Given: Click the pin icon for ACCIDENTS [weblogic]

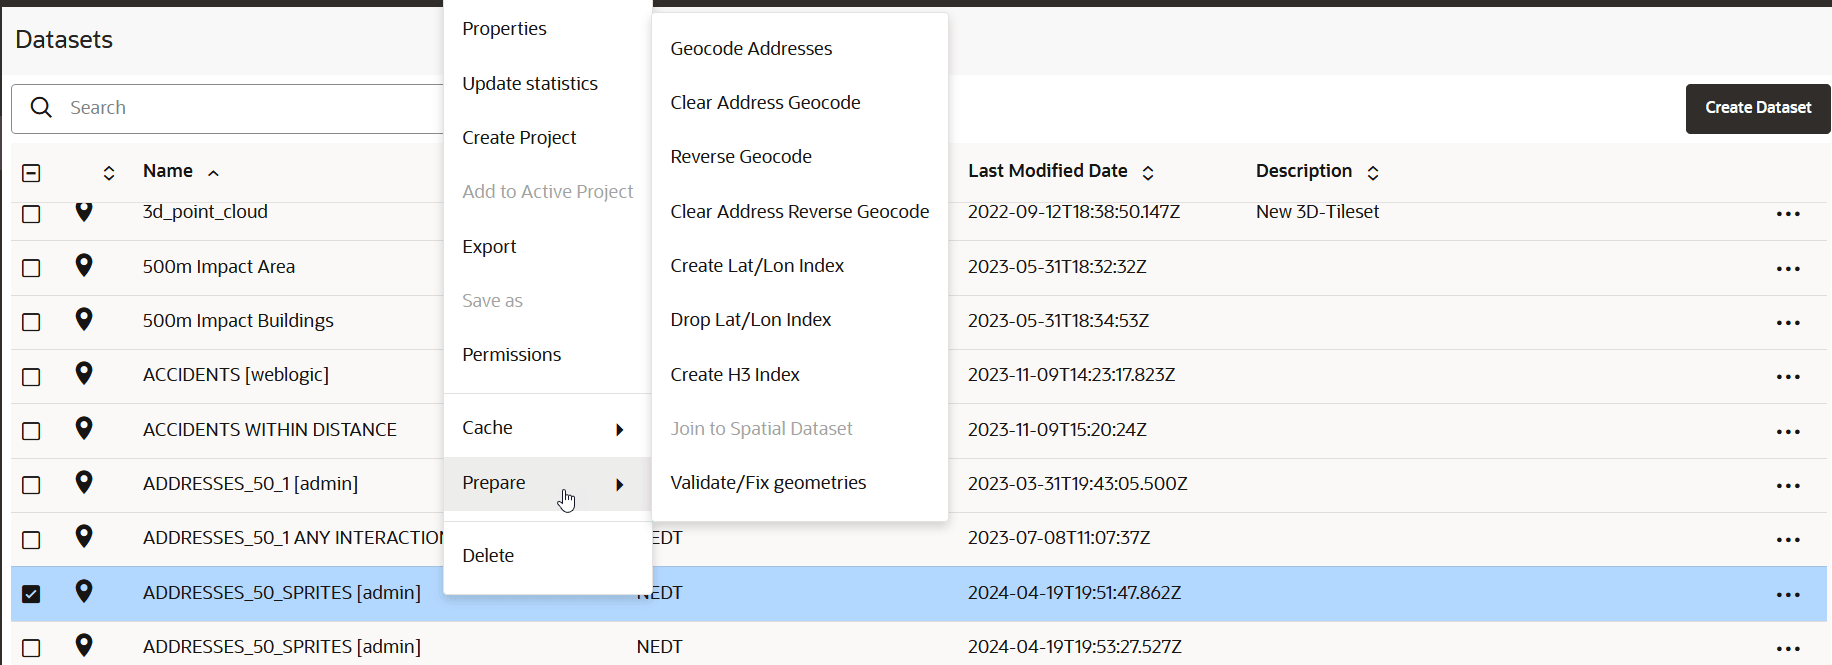Looking at the screenshot, I should pos(84,373).
